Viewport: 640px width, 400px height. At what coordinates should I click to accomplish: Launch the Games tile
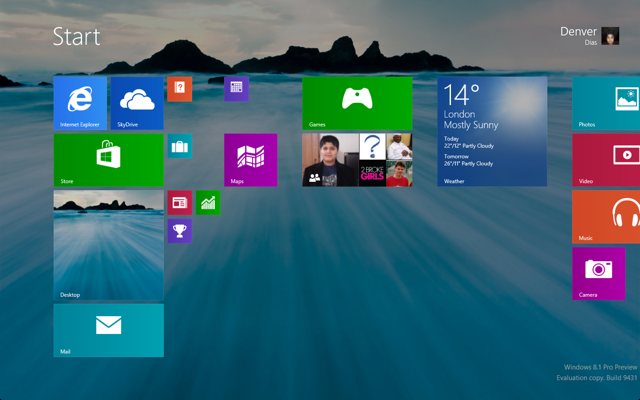point(357,103)
